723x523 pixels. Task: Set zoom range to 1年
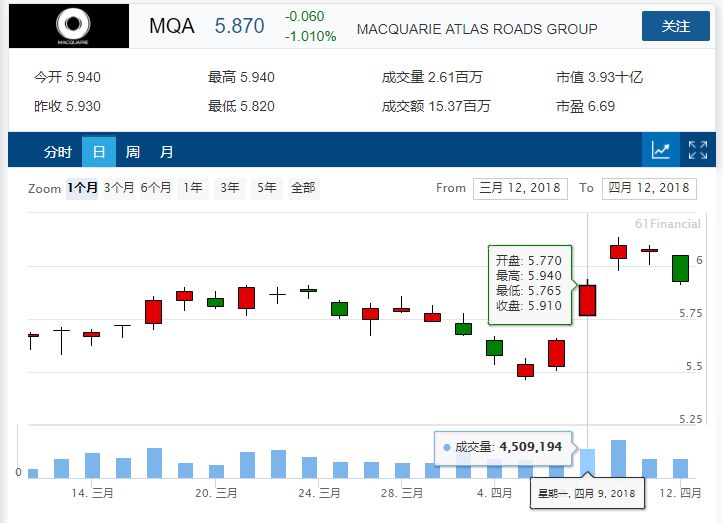[193, 188]
